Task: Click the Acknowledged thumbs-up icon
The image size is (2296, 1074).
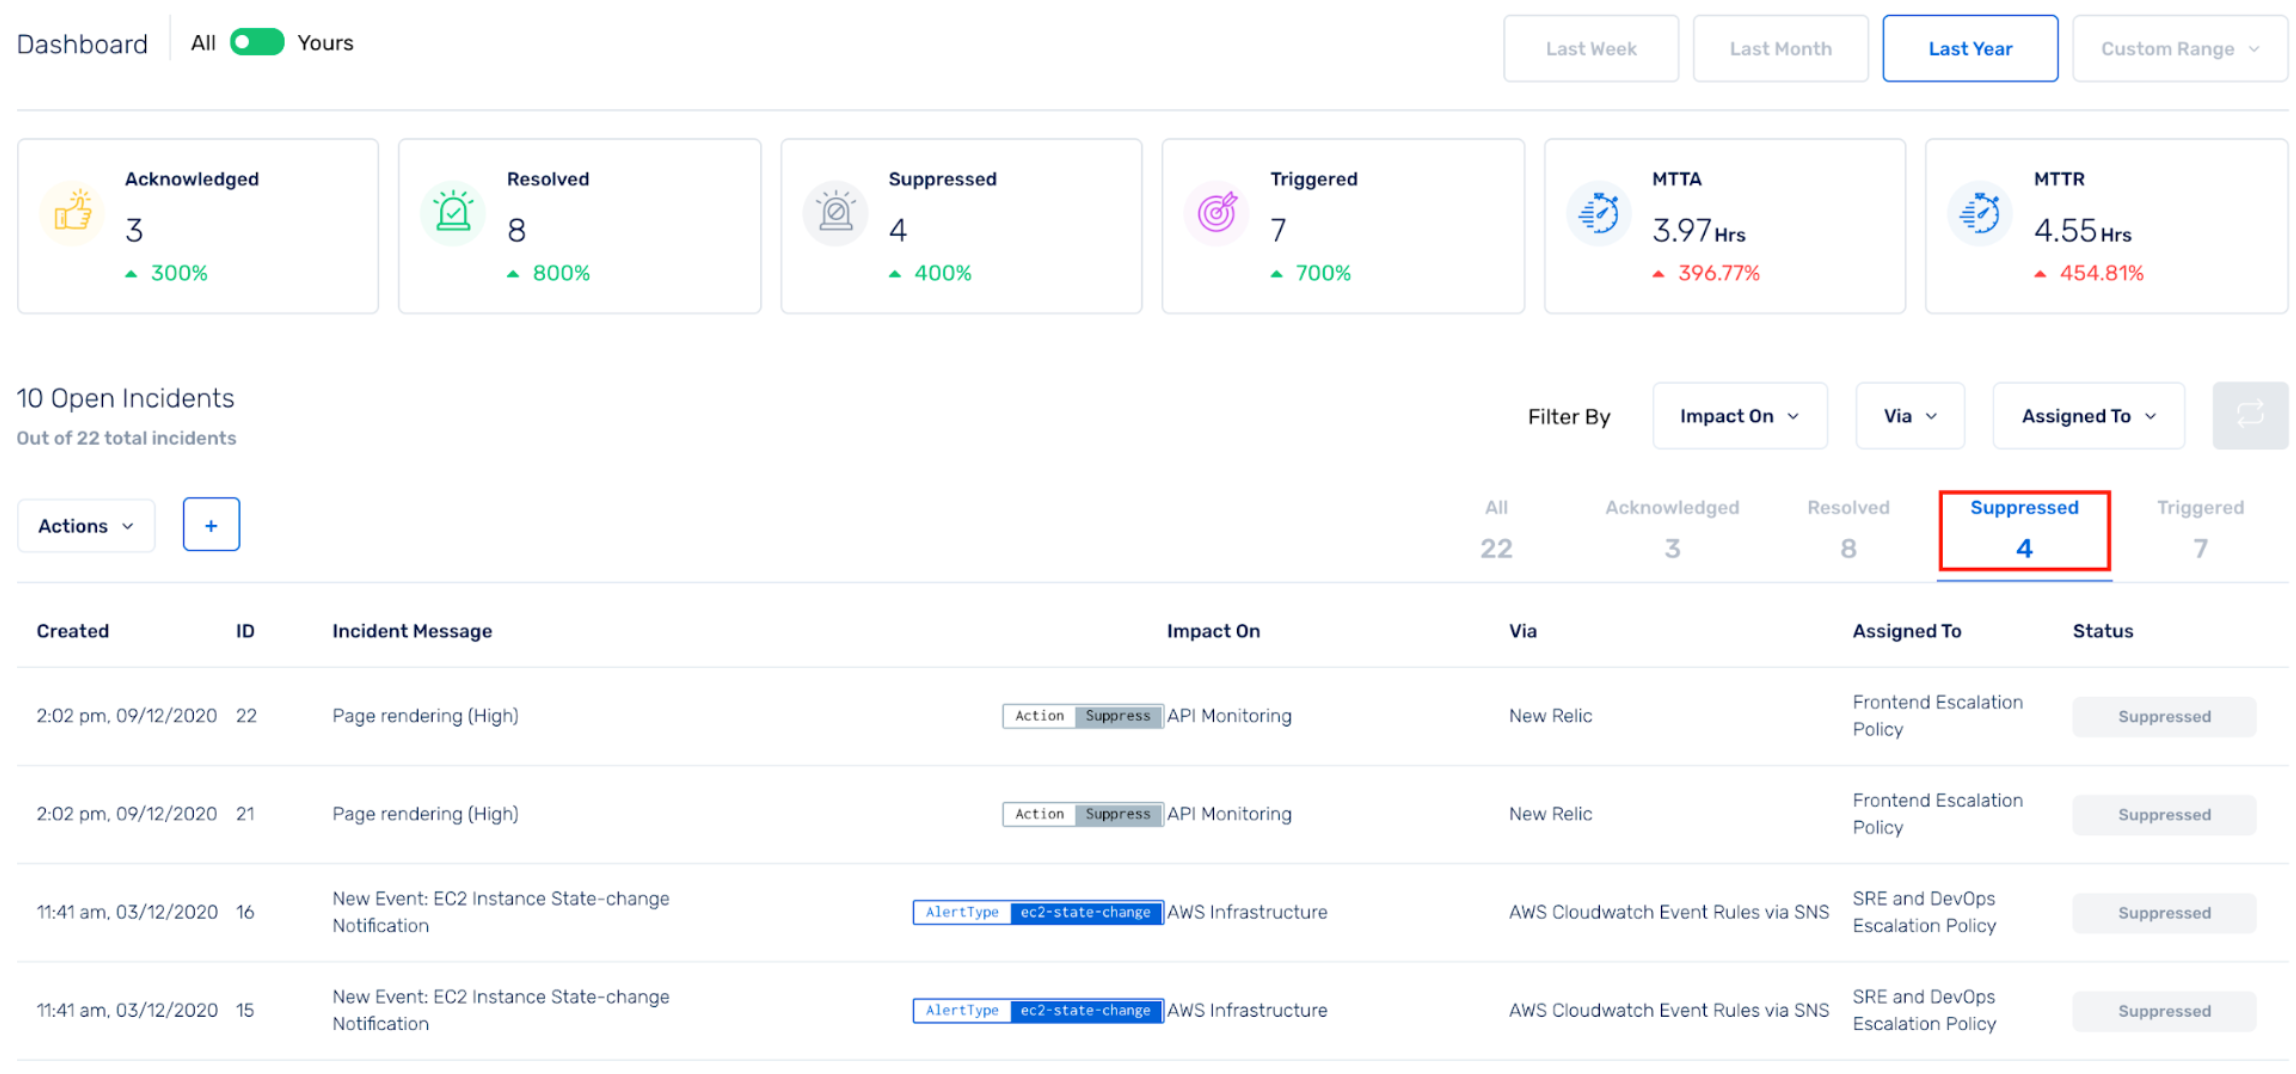Action: coord(72,213)
